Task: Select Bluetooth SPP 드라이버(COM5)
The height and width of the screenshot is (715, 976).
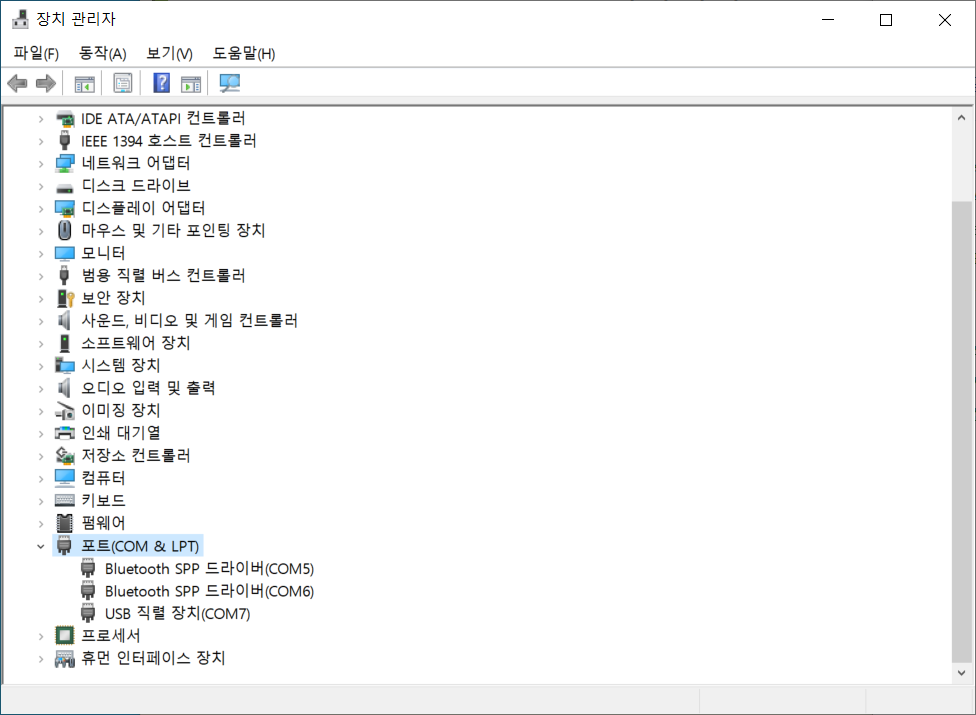Action: [209, 569]
